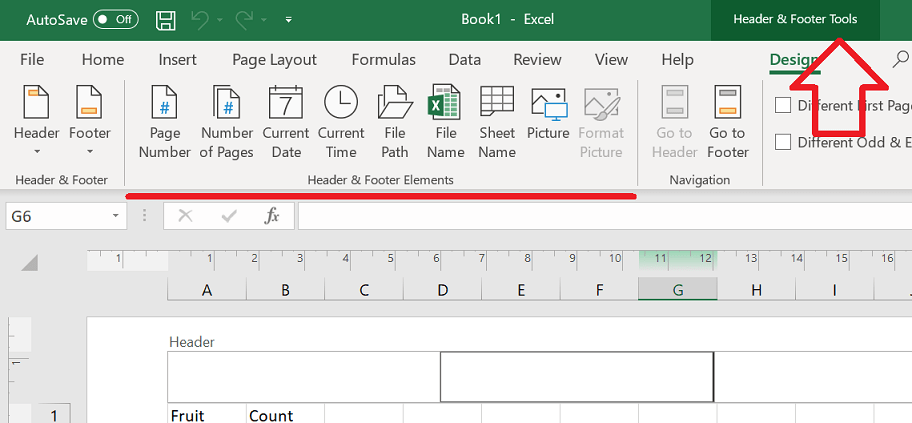This screenshot has height=423, width=912.
Task: Insert Current Time element
Action: click(341, 122)
